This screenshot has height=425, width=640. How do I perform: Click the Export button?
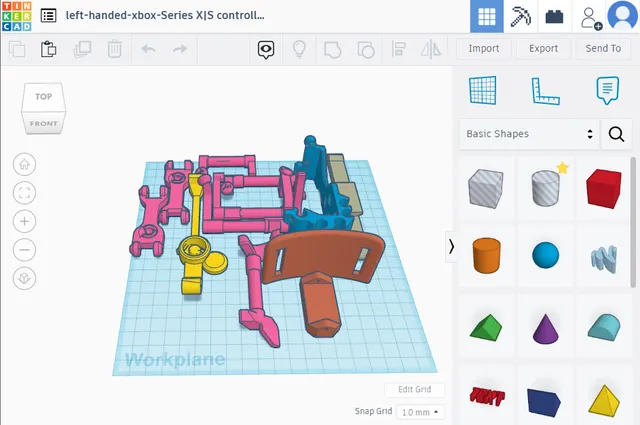tap(543, 49)
